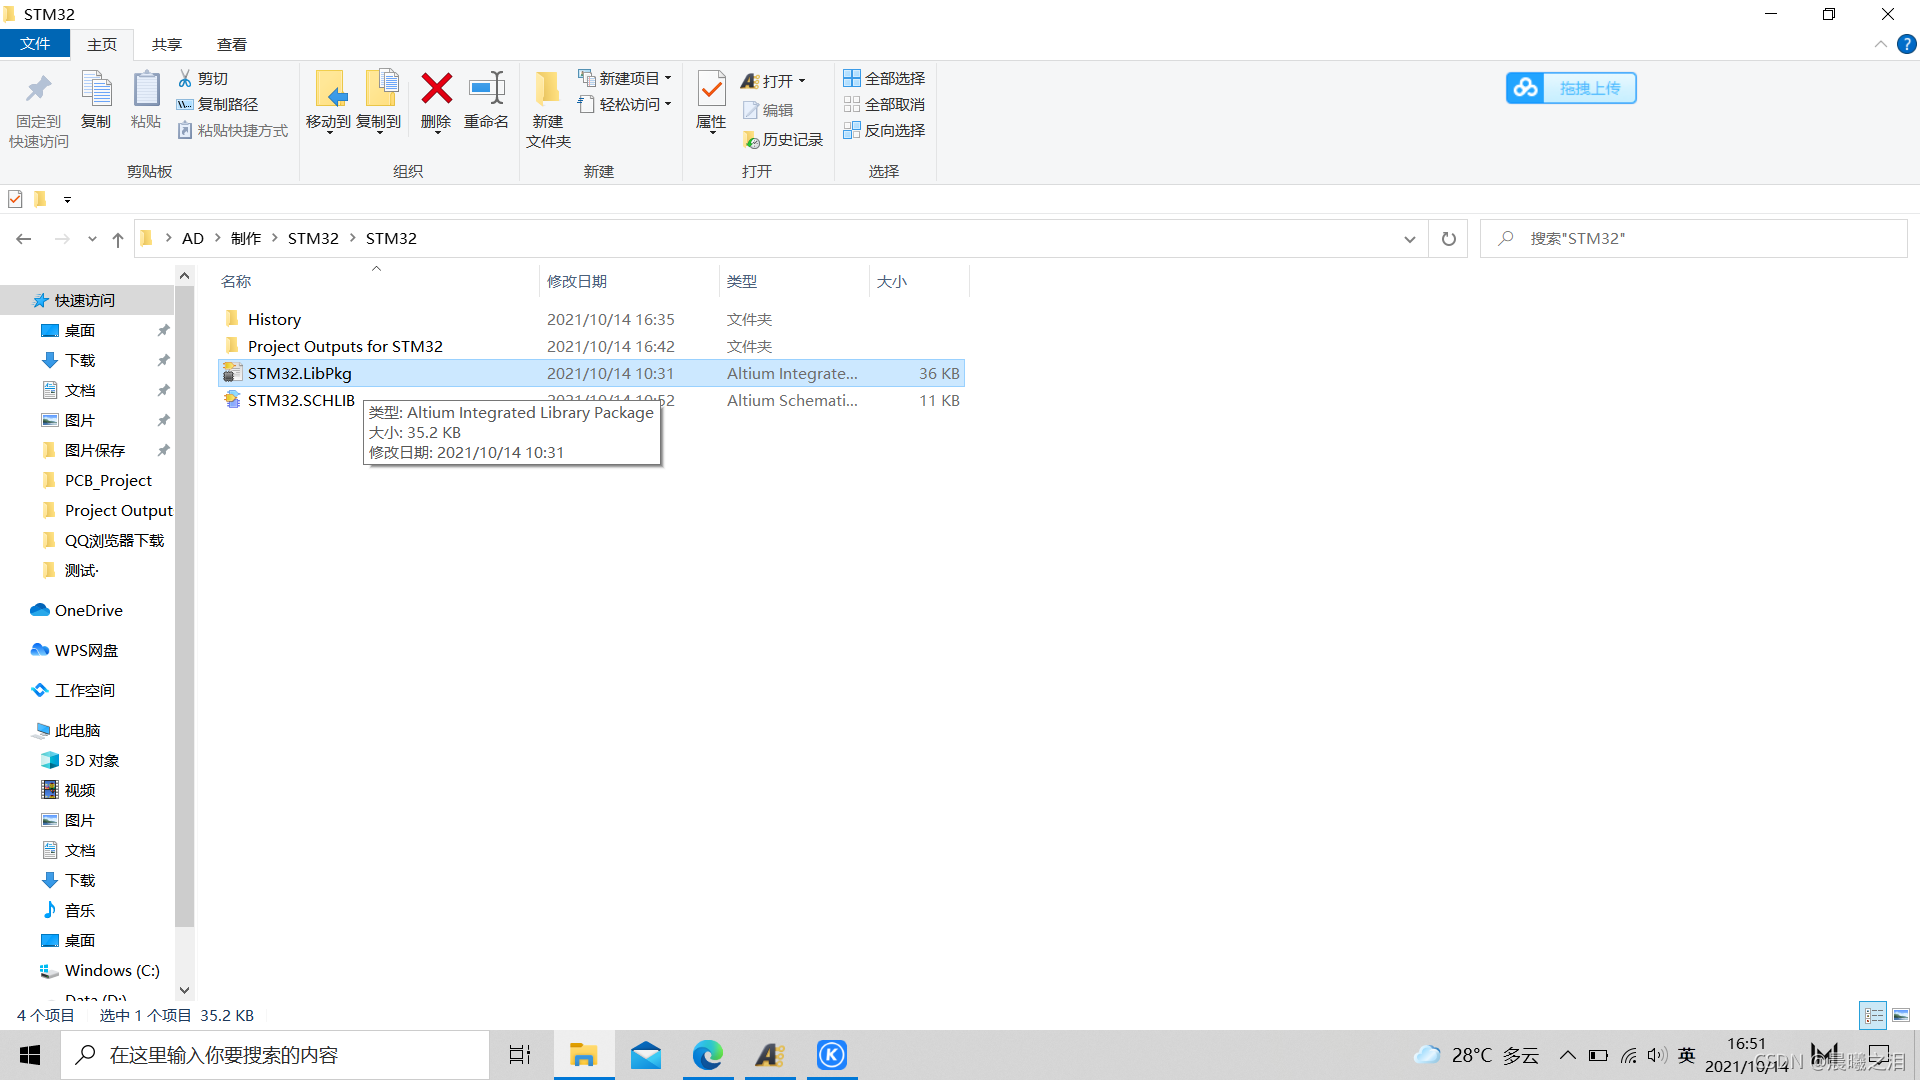This screenshot has width=1920, height=1080.
Task: Click the Select All button
Action: tap(884, 78)
